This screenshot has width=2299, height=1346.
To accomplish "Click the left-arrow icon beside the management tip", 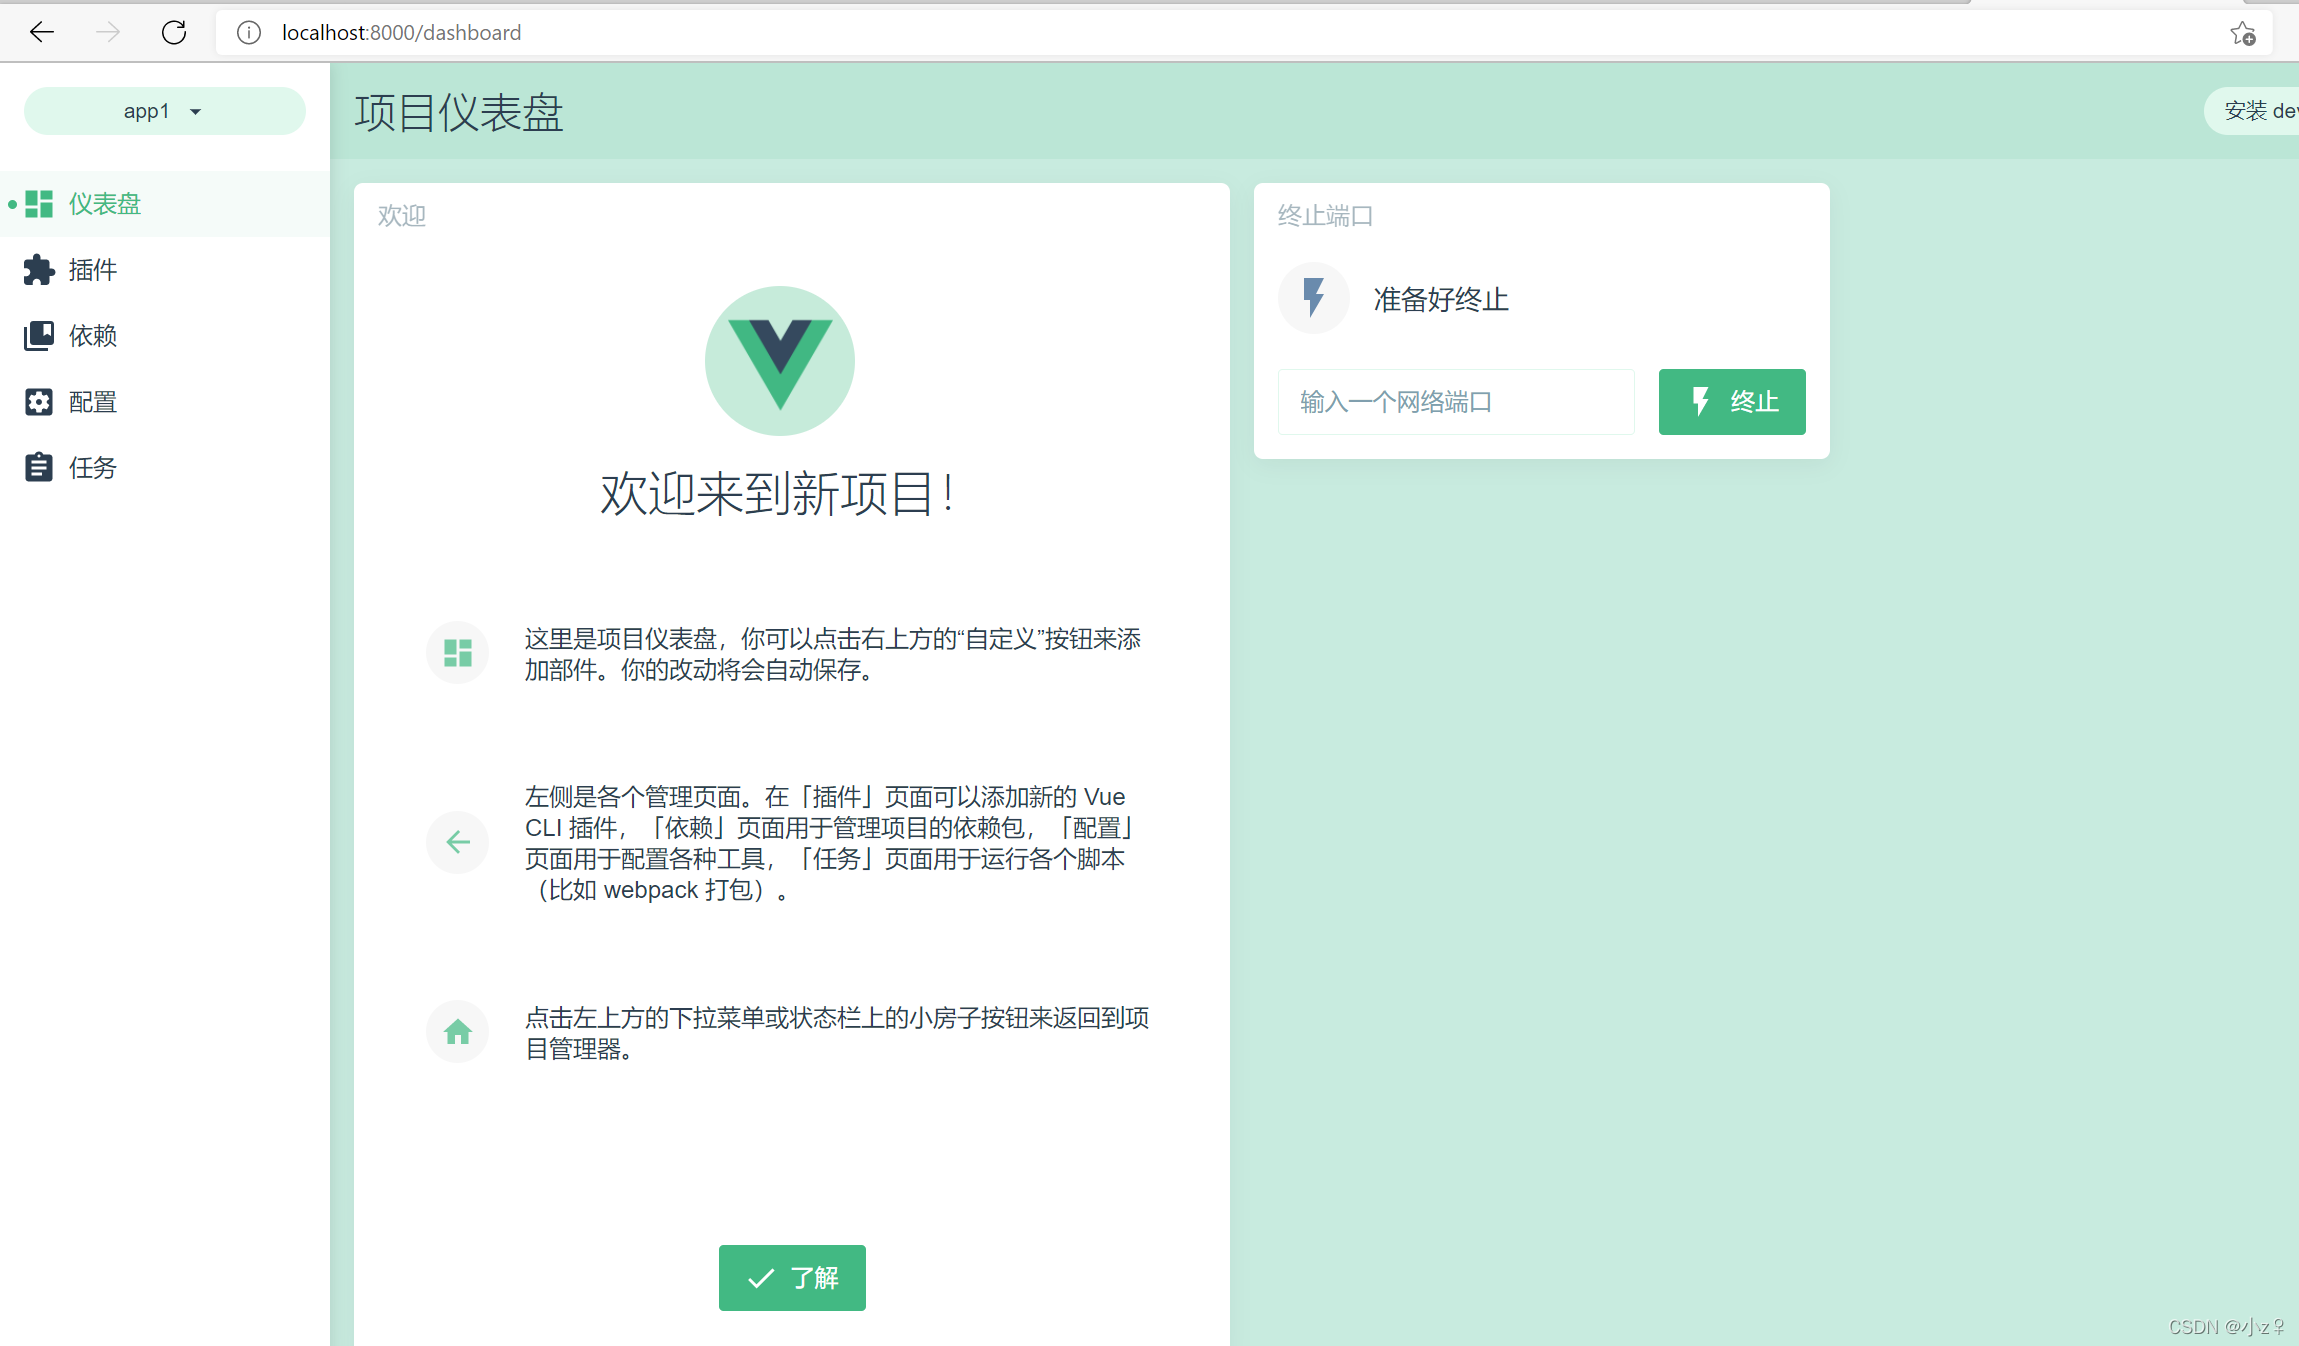I will [x=457, y=842].
